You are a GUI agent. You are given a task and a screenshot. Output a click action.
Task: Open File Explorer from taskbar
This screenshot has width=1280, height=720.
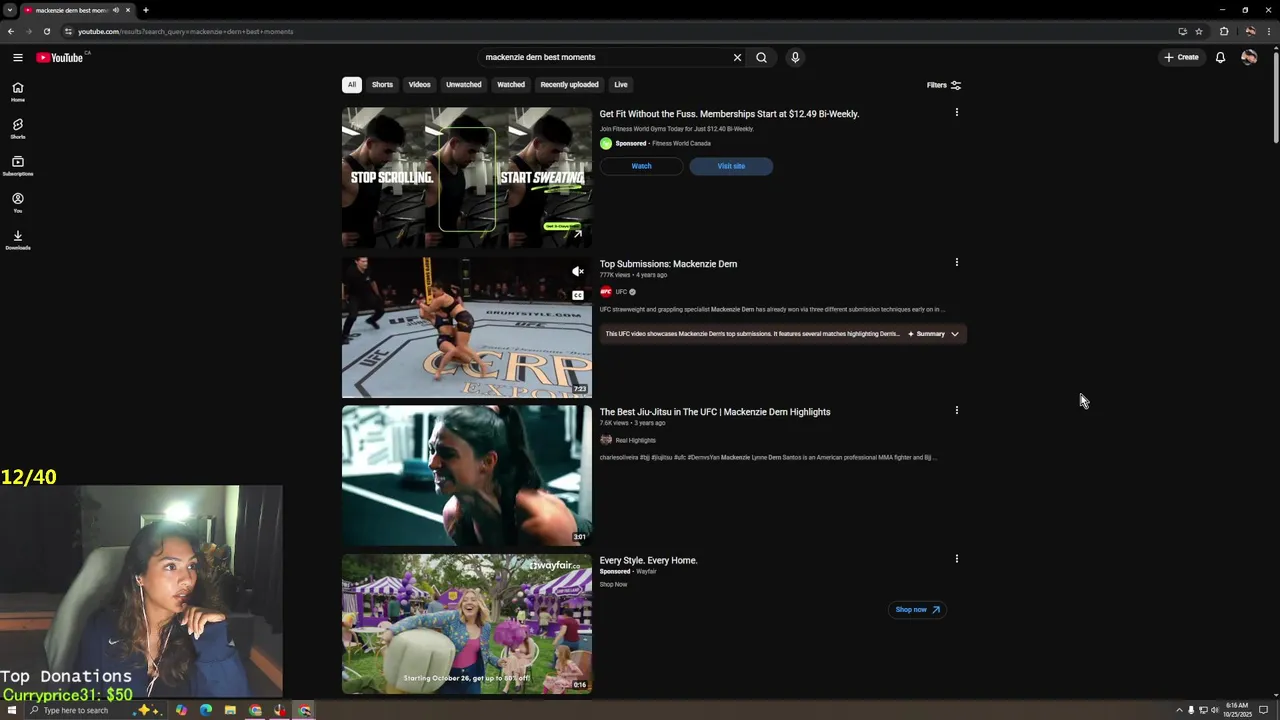[x=230, y=710]
